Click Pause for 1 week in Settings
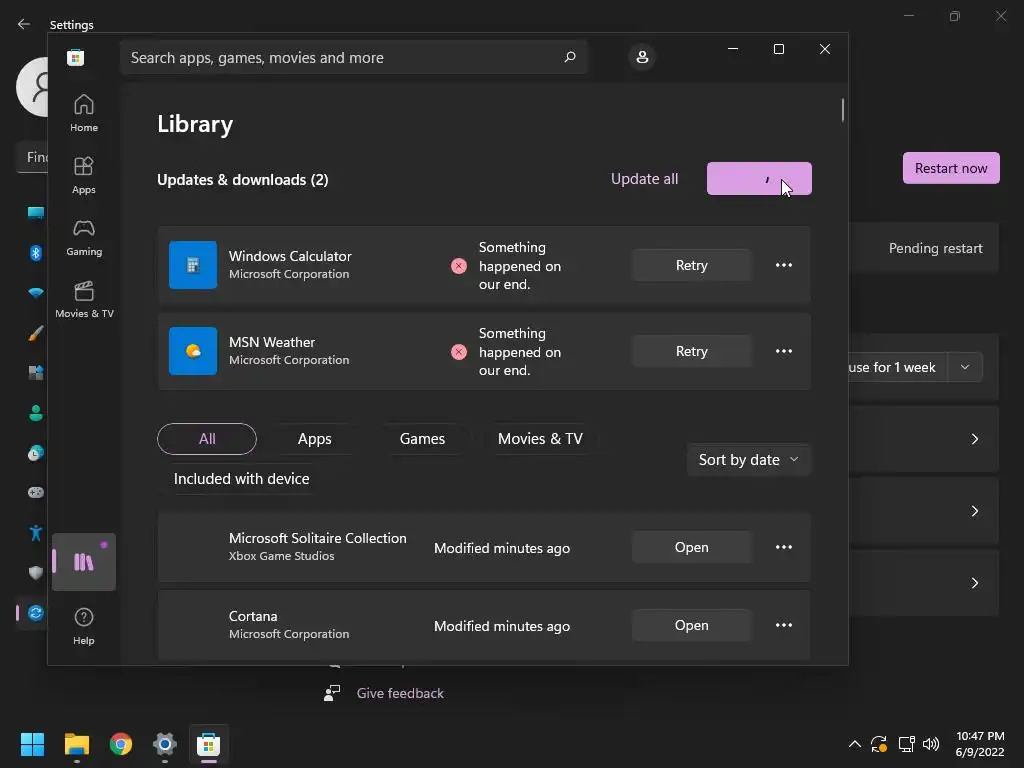The width and height of the screenshot is (1024, 768). [x=898, y=367]
